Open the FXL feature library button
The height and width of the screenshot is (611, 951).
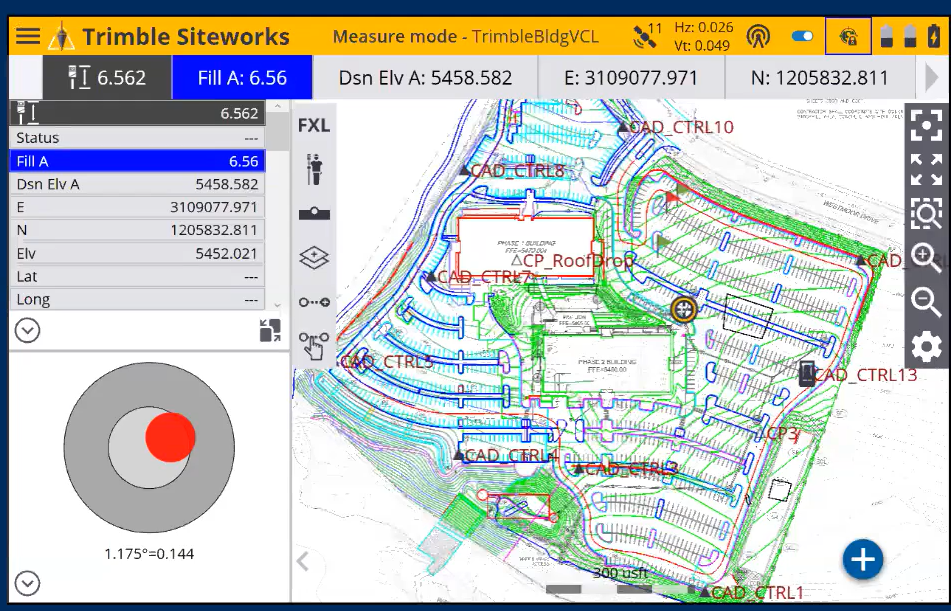pyautogui.click(x=314, y=125)
